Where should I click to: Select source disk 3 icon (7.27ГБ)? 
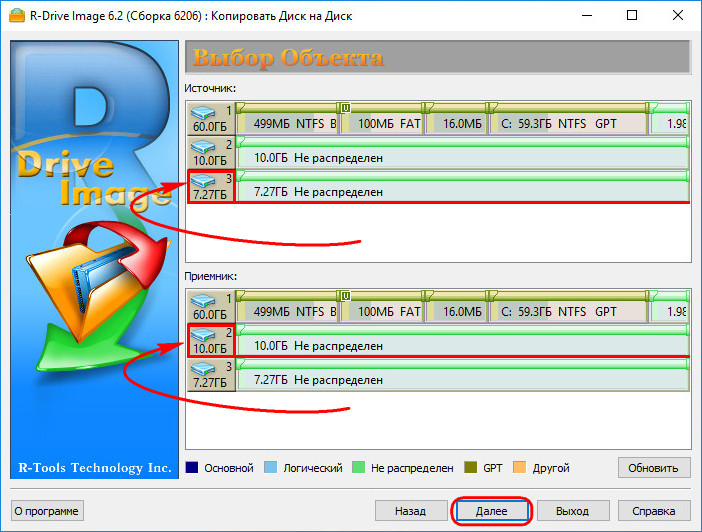coord(210,186)
